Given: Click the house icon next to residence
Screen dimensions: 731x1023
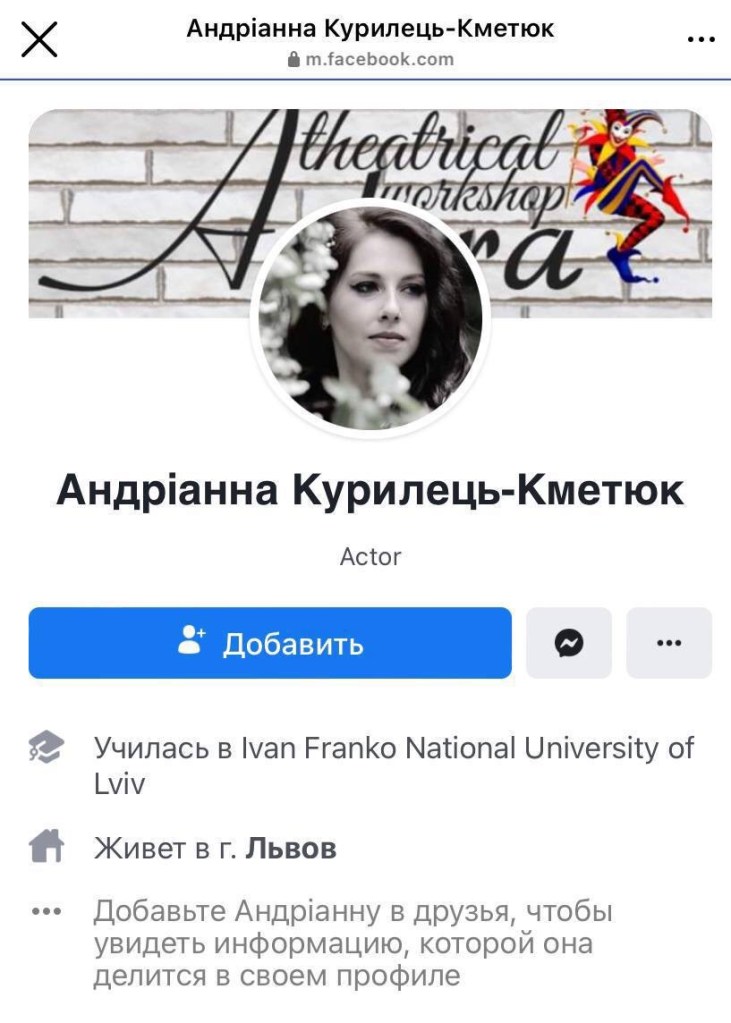Looking at the screenshot, I should pyautogui.click(x=46, y=846).
